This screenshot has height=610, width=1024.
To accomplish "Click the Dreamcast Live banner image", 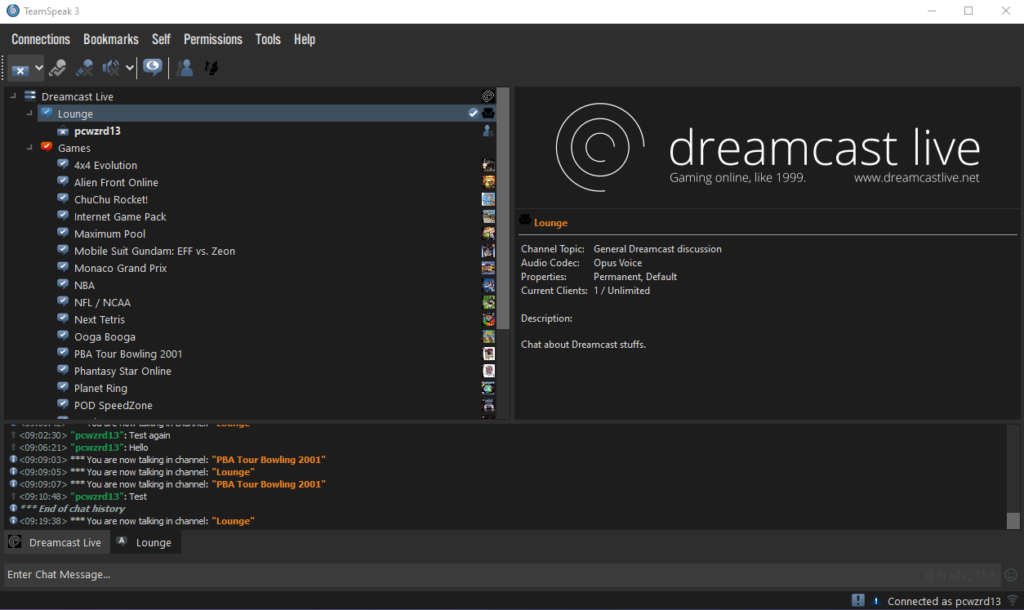I will (767, 148).
